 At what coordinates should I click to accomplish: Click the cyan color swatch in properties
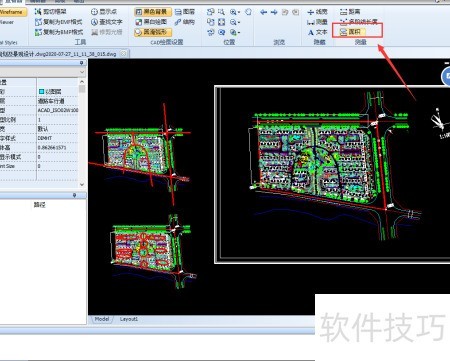point(41,91)
